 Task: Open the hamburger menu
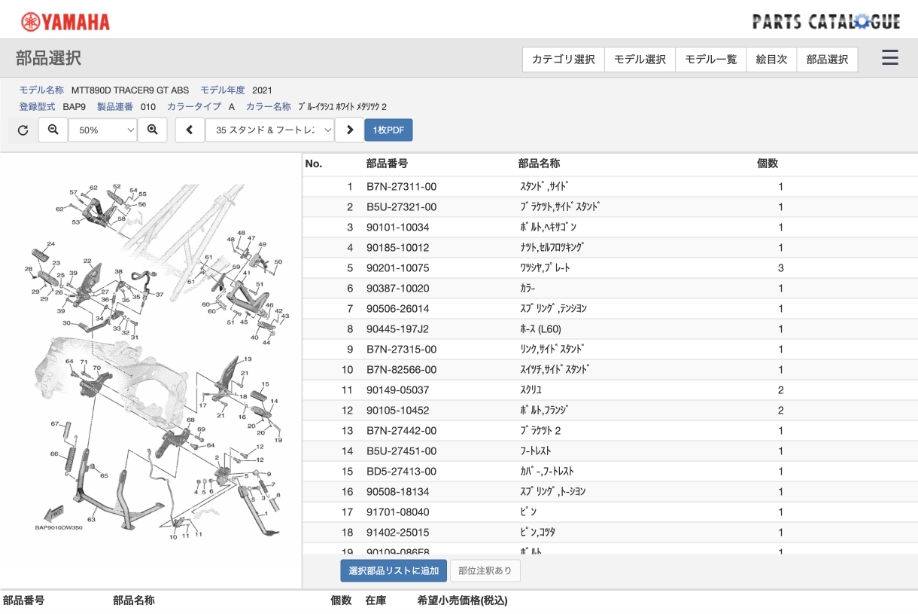(889, 59)
